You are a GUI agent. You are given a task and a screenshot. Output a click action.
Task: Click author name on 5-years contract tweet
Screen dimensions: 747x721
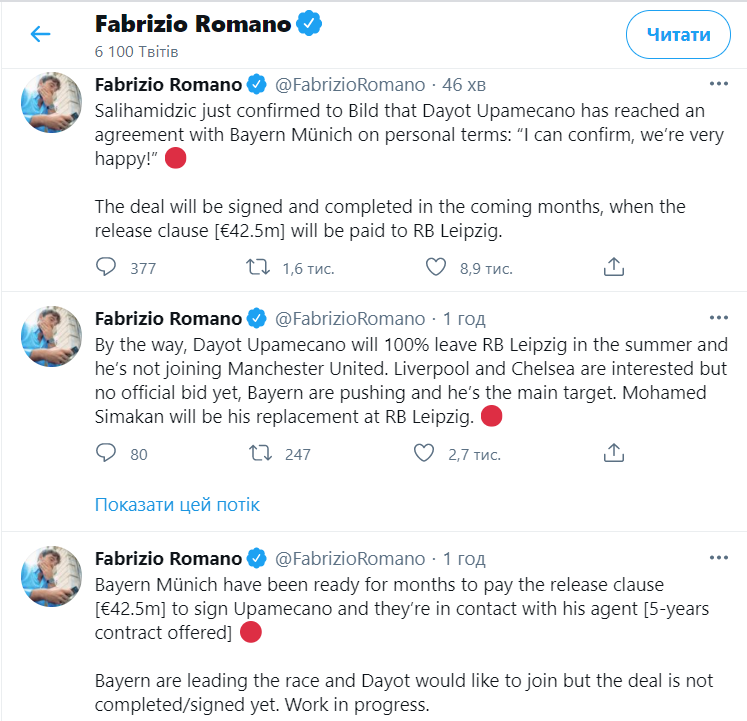pos(168,558)
